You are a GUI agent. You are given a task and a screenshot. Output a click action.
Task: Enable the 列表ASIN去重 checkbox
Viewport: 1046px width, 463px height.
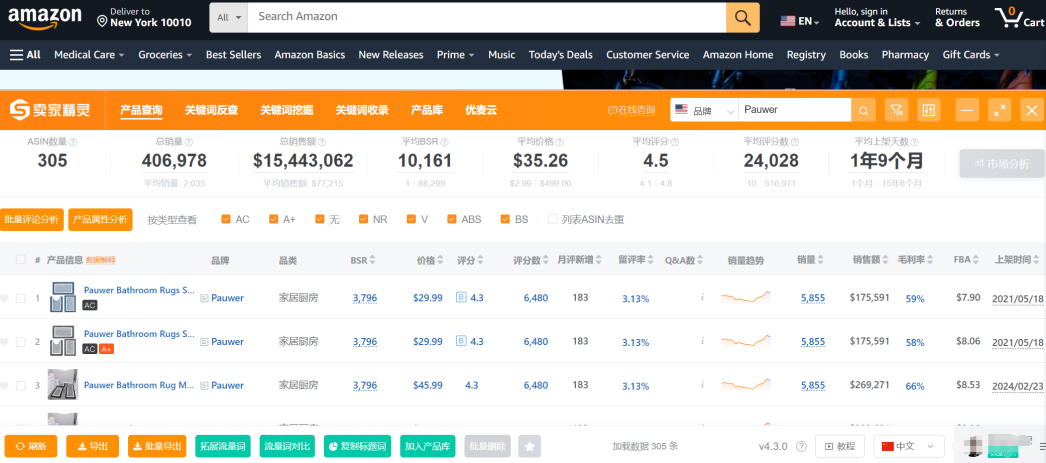552,219
